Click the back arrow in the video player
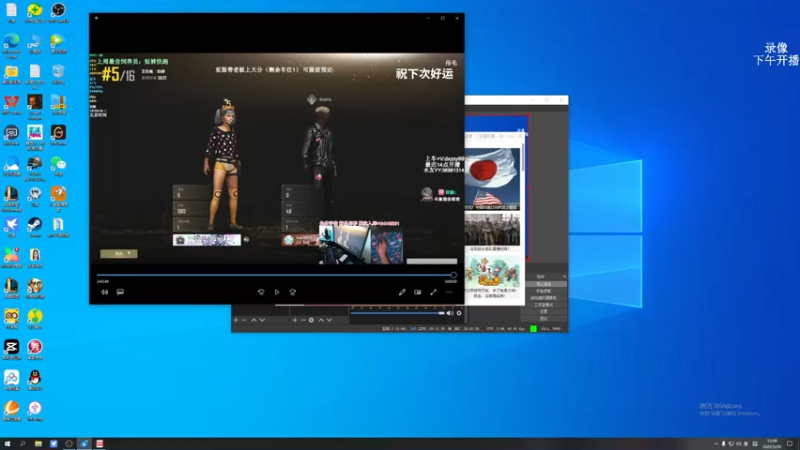 point(96,18)
